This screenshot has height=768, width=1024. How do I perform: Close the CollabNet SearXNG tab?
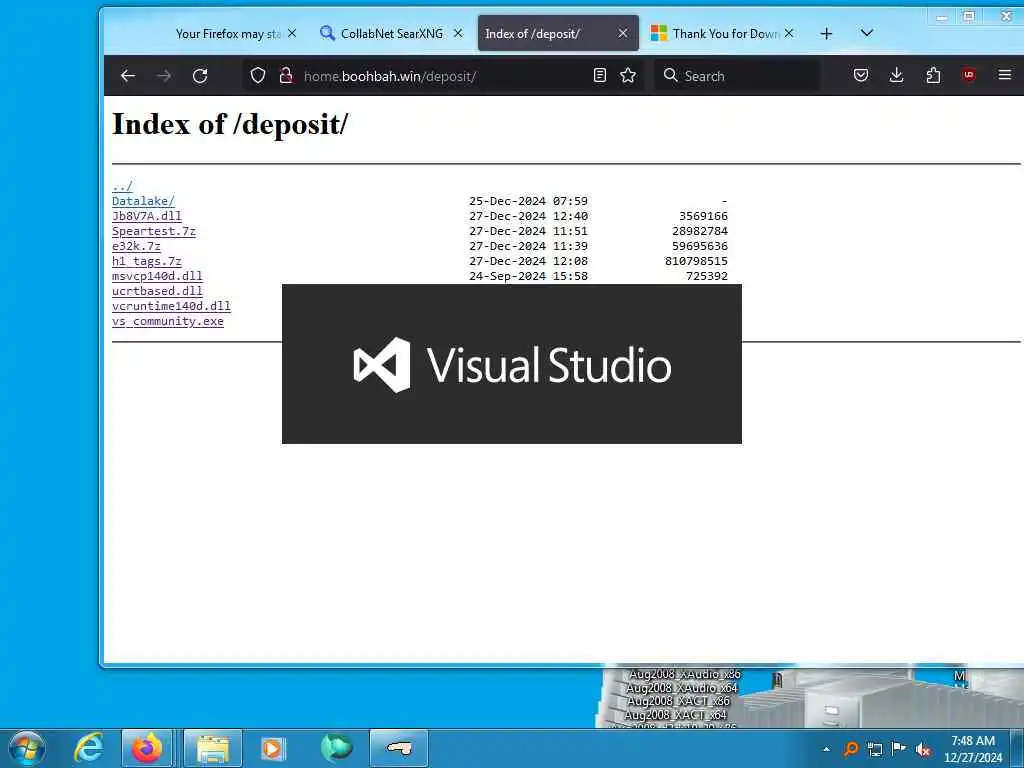pyautogui.click(x=458, y=33)
